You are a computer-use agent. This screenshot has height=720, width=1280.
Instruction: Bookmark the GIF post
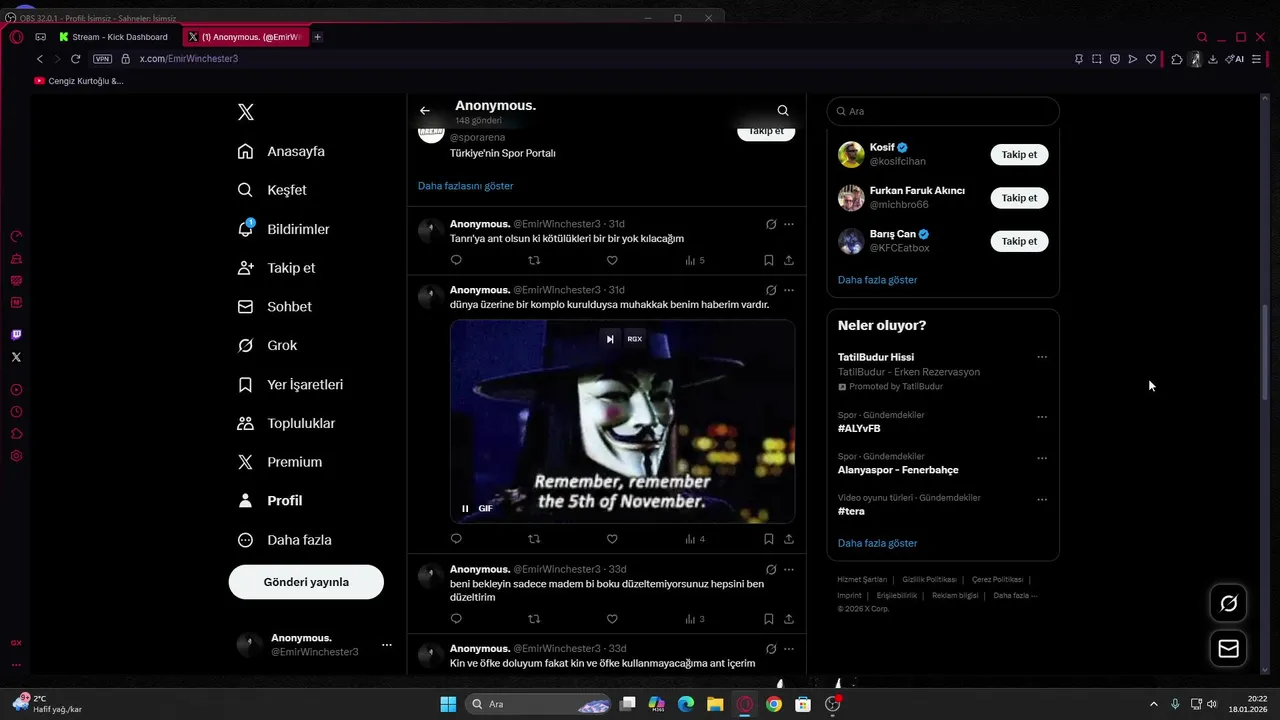click(x=768, y=539)
